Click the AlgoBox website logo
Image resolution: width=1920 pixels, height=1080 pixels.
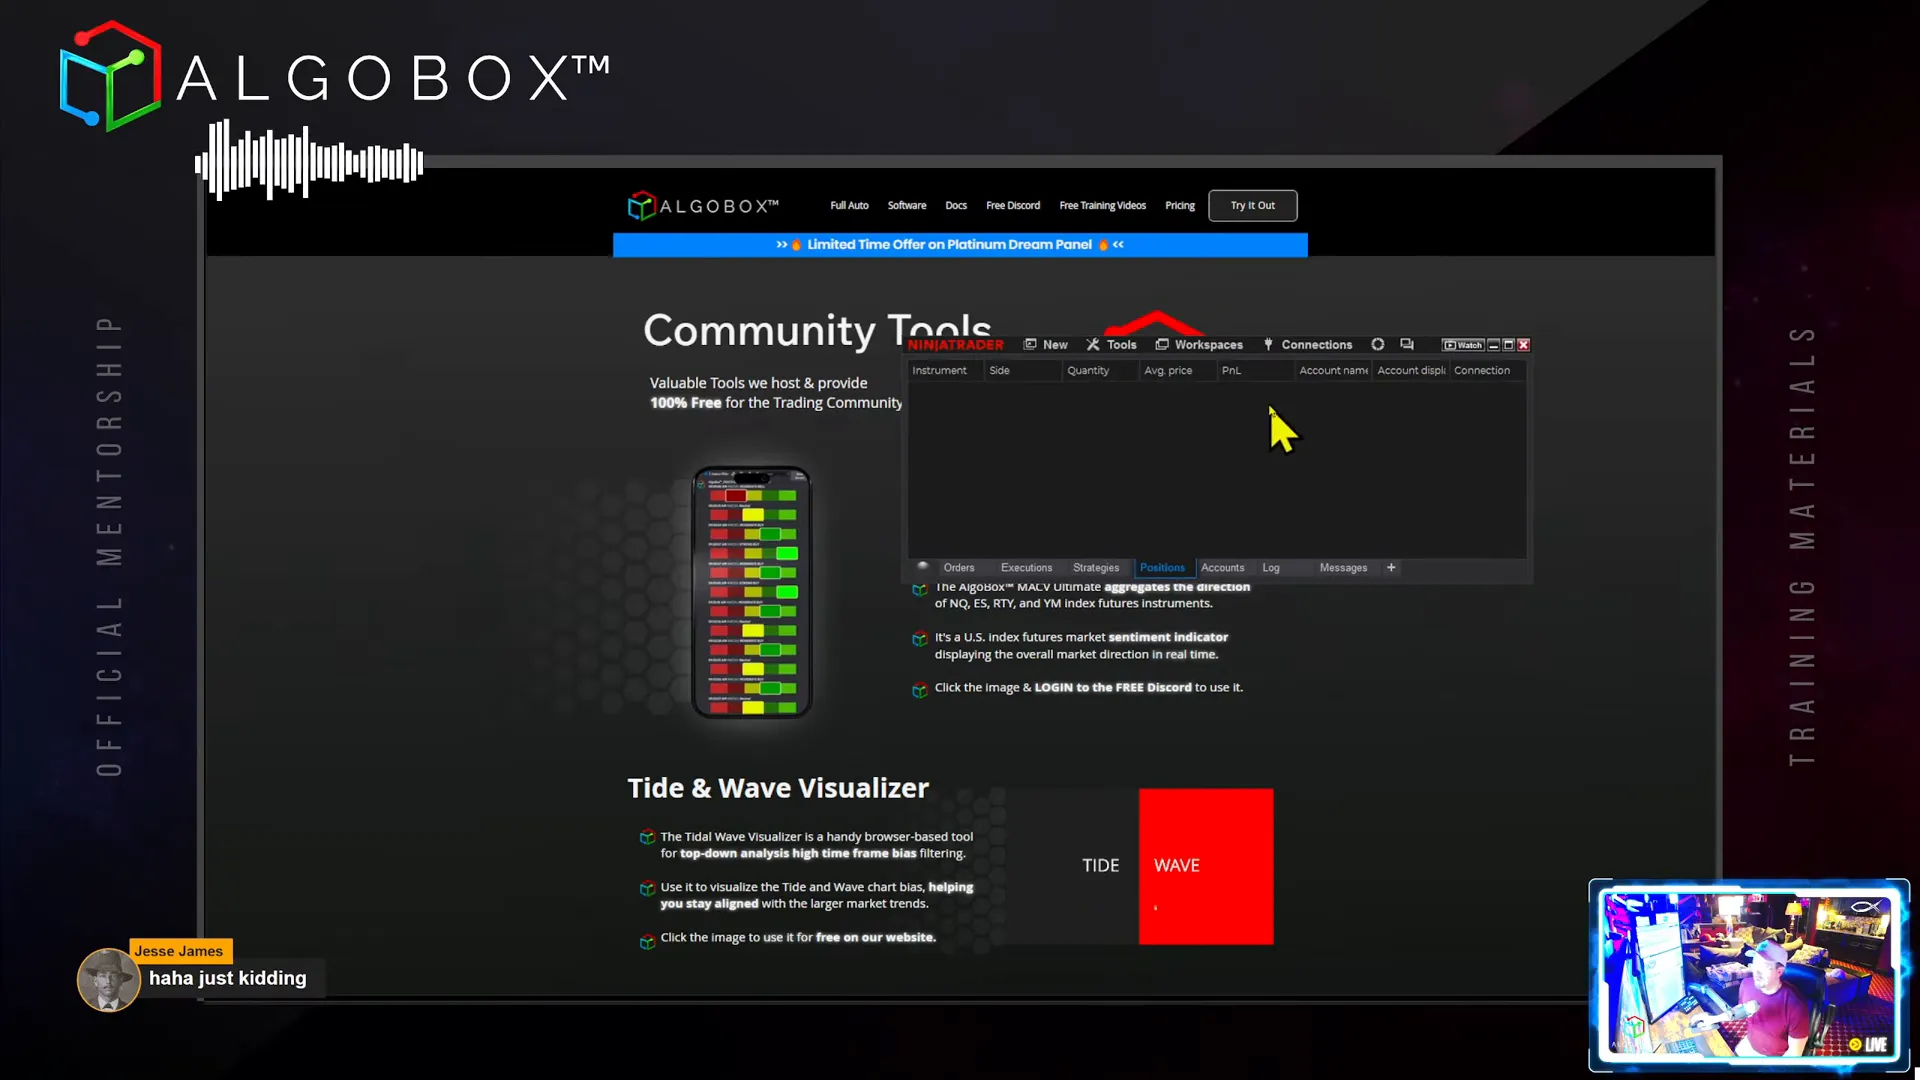coord(702,206)
